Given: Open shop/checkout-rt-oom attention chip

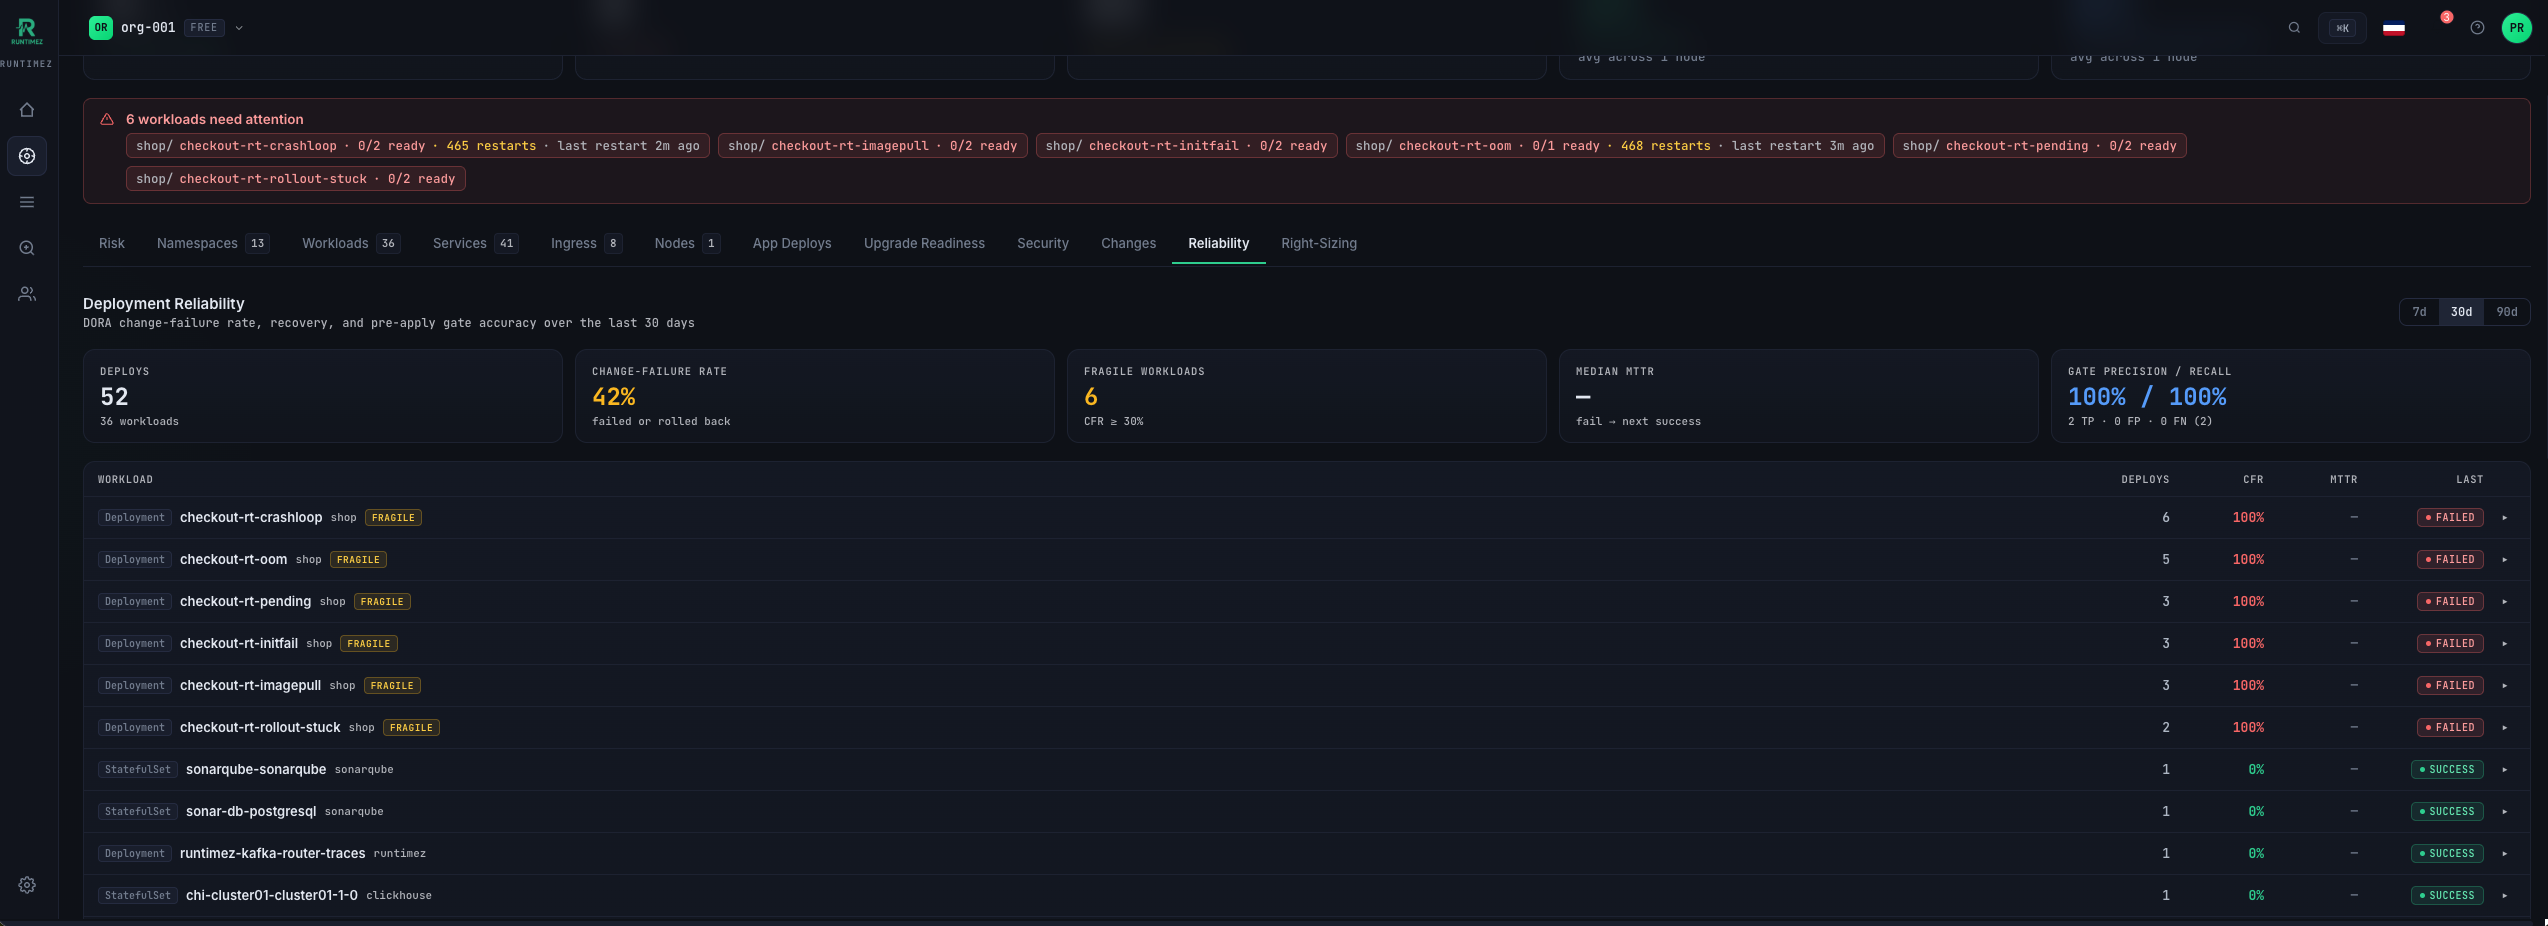Looking at the screenshot, I should coord(1615,146).
